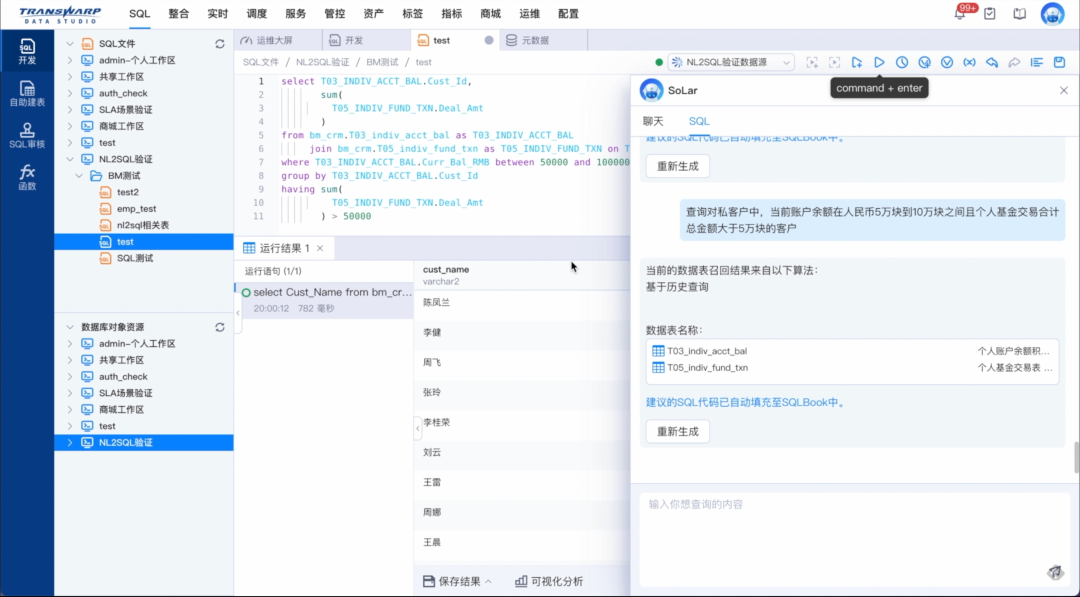The image size is (1080, 597).
Task: Open the 运维 top menu
Action: (x=529, y=14)
